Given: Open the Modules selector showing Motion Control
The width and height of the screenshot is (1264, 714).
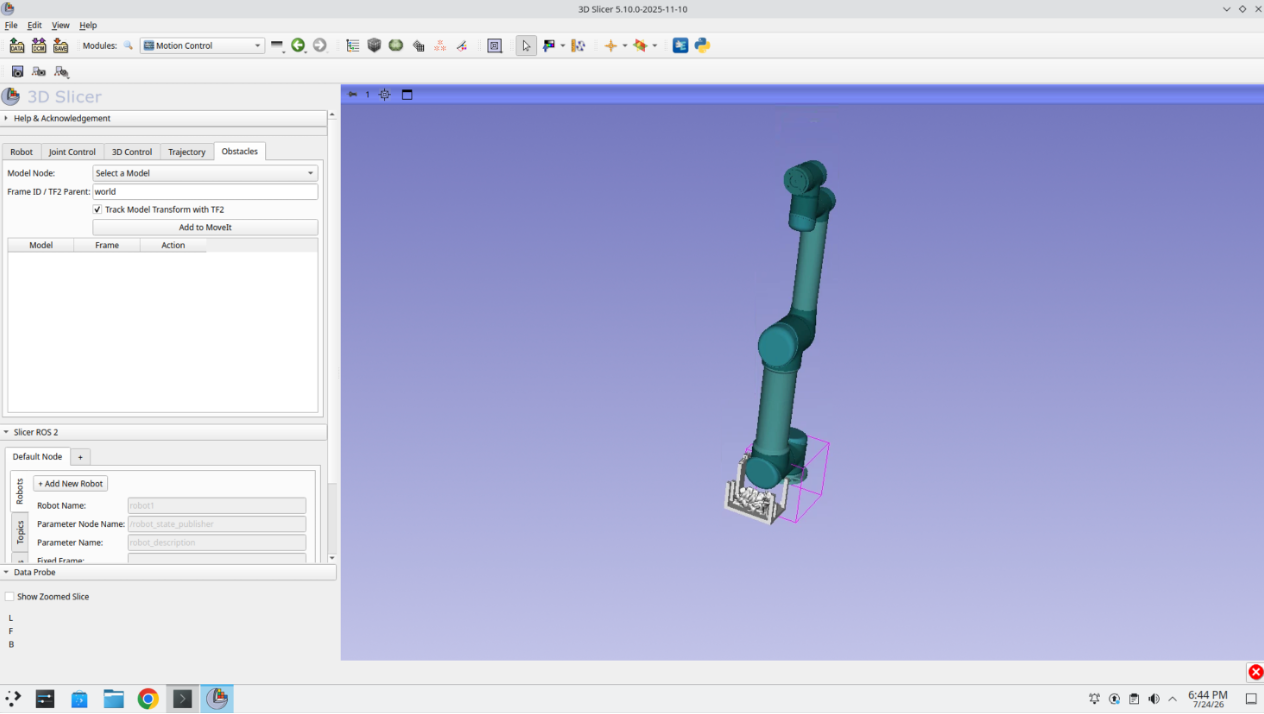Looking at the screenshot, I should tap(202, 46).
